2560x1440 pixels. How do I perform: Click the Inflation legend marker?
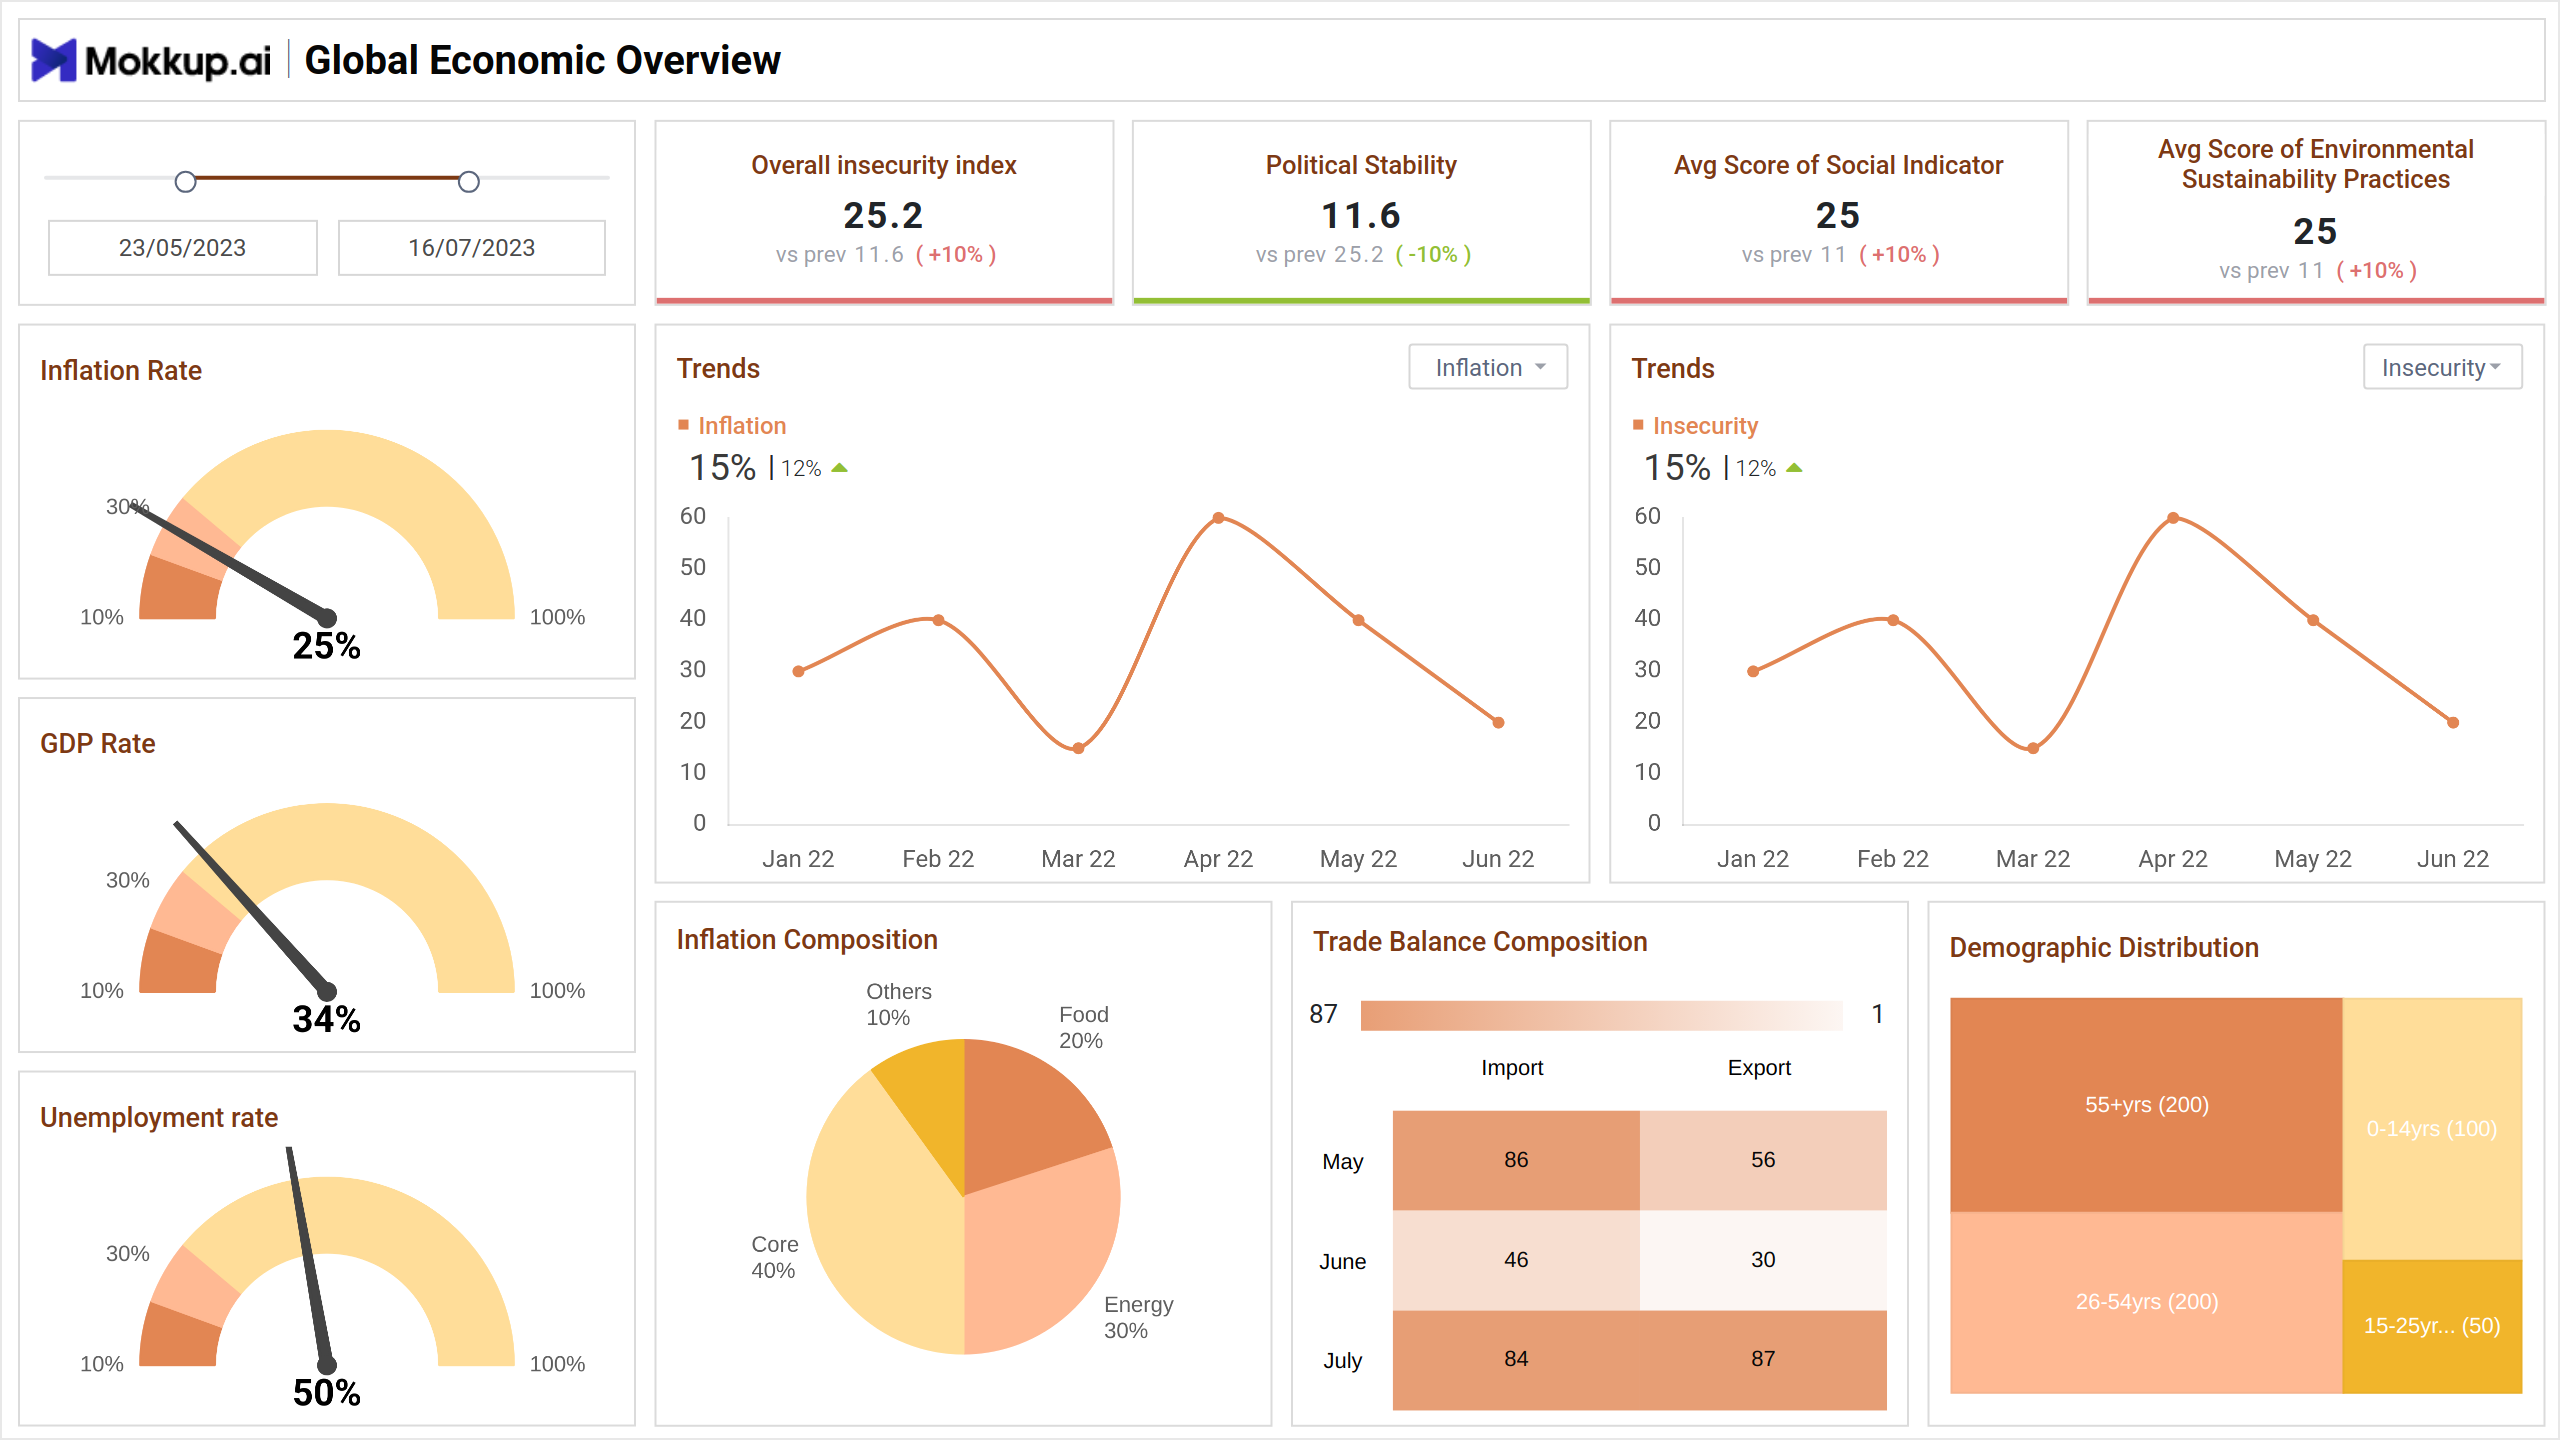coord(684,425)
